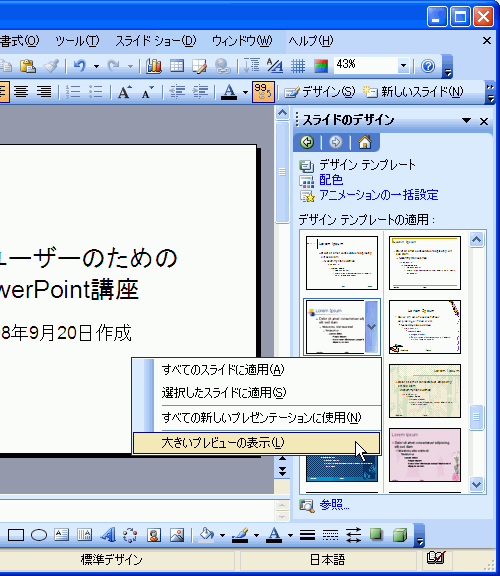Open the 43% zoom combo box
Image resolution: width=500 pixels, height=576 pixels.
(x=372, y=65)
